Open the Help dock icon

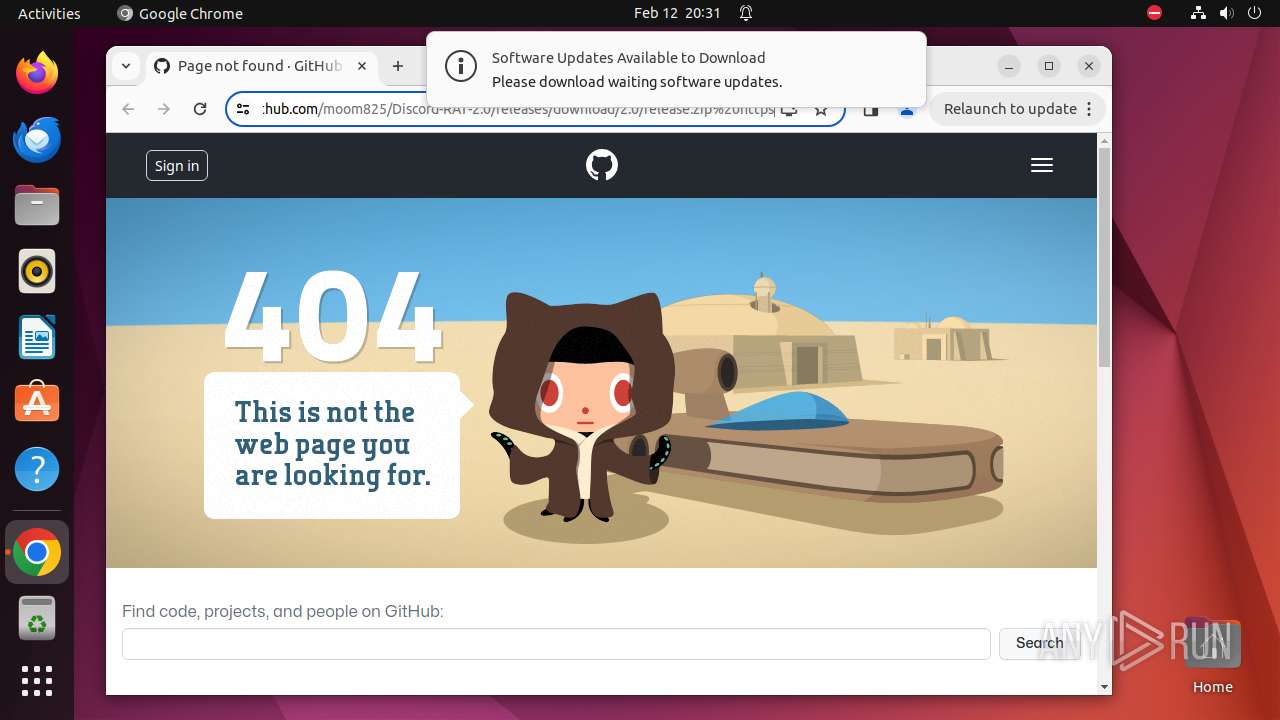coord(37,469)
